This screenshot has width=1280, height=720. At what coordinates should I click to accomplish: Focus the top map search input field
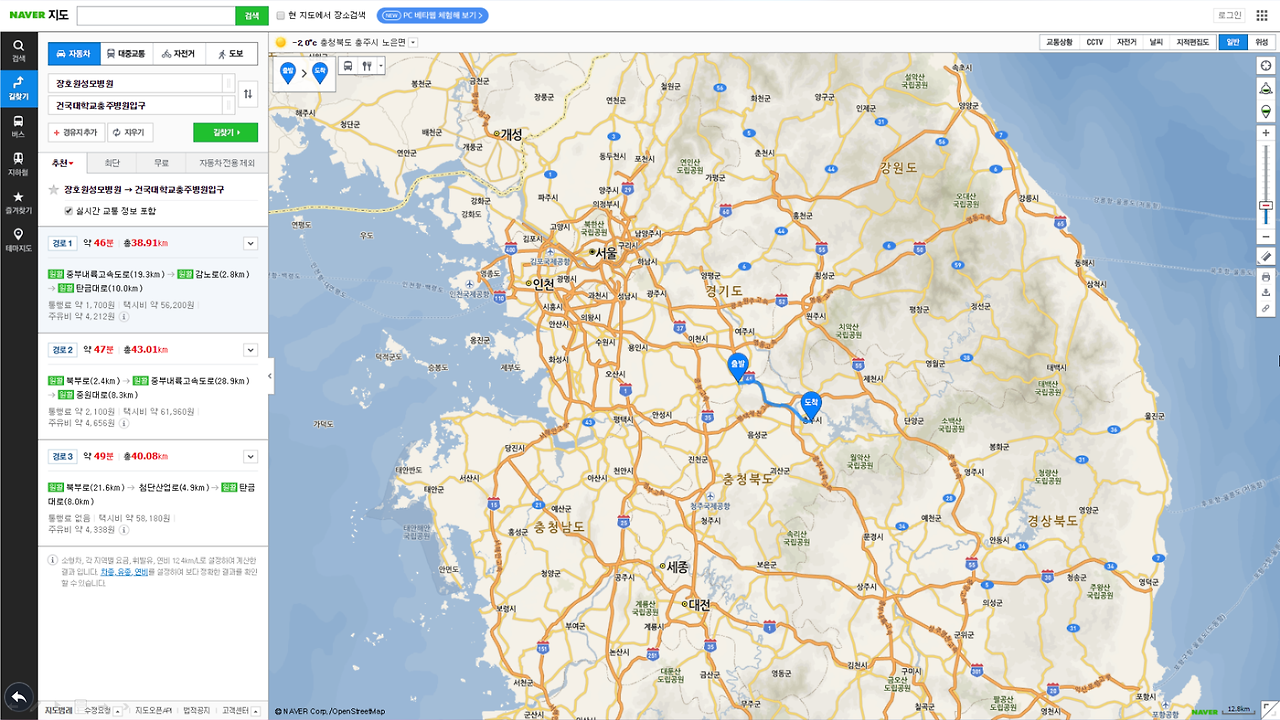pos(156,15)
